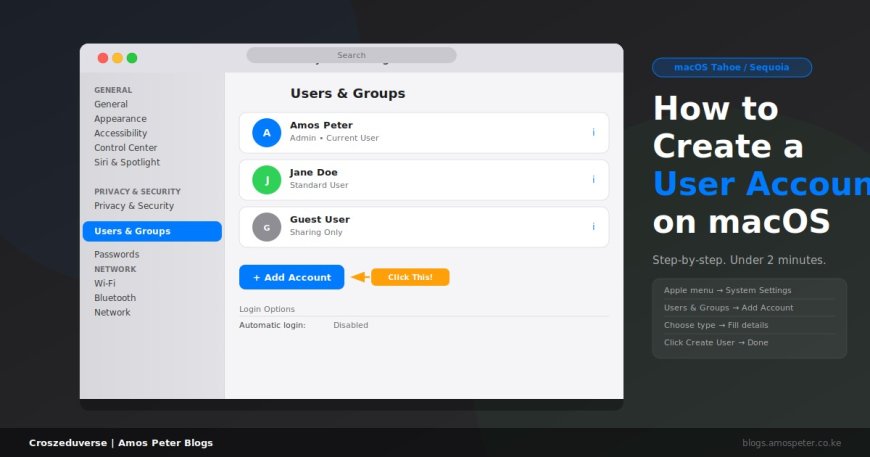Viewport: 870px width, 457px height.
Task: Open blogs.amospeter.co.ke link
Action: point(791,443)
